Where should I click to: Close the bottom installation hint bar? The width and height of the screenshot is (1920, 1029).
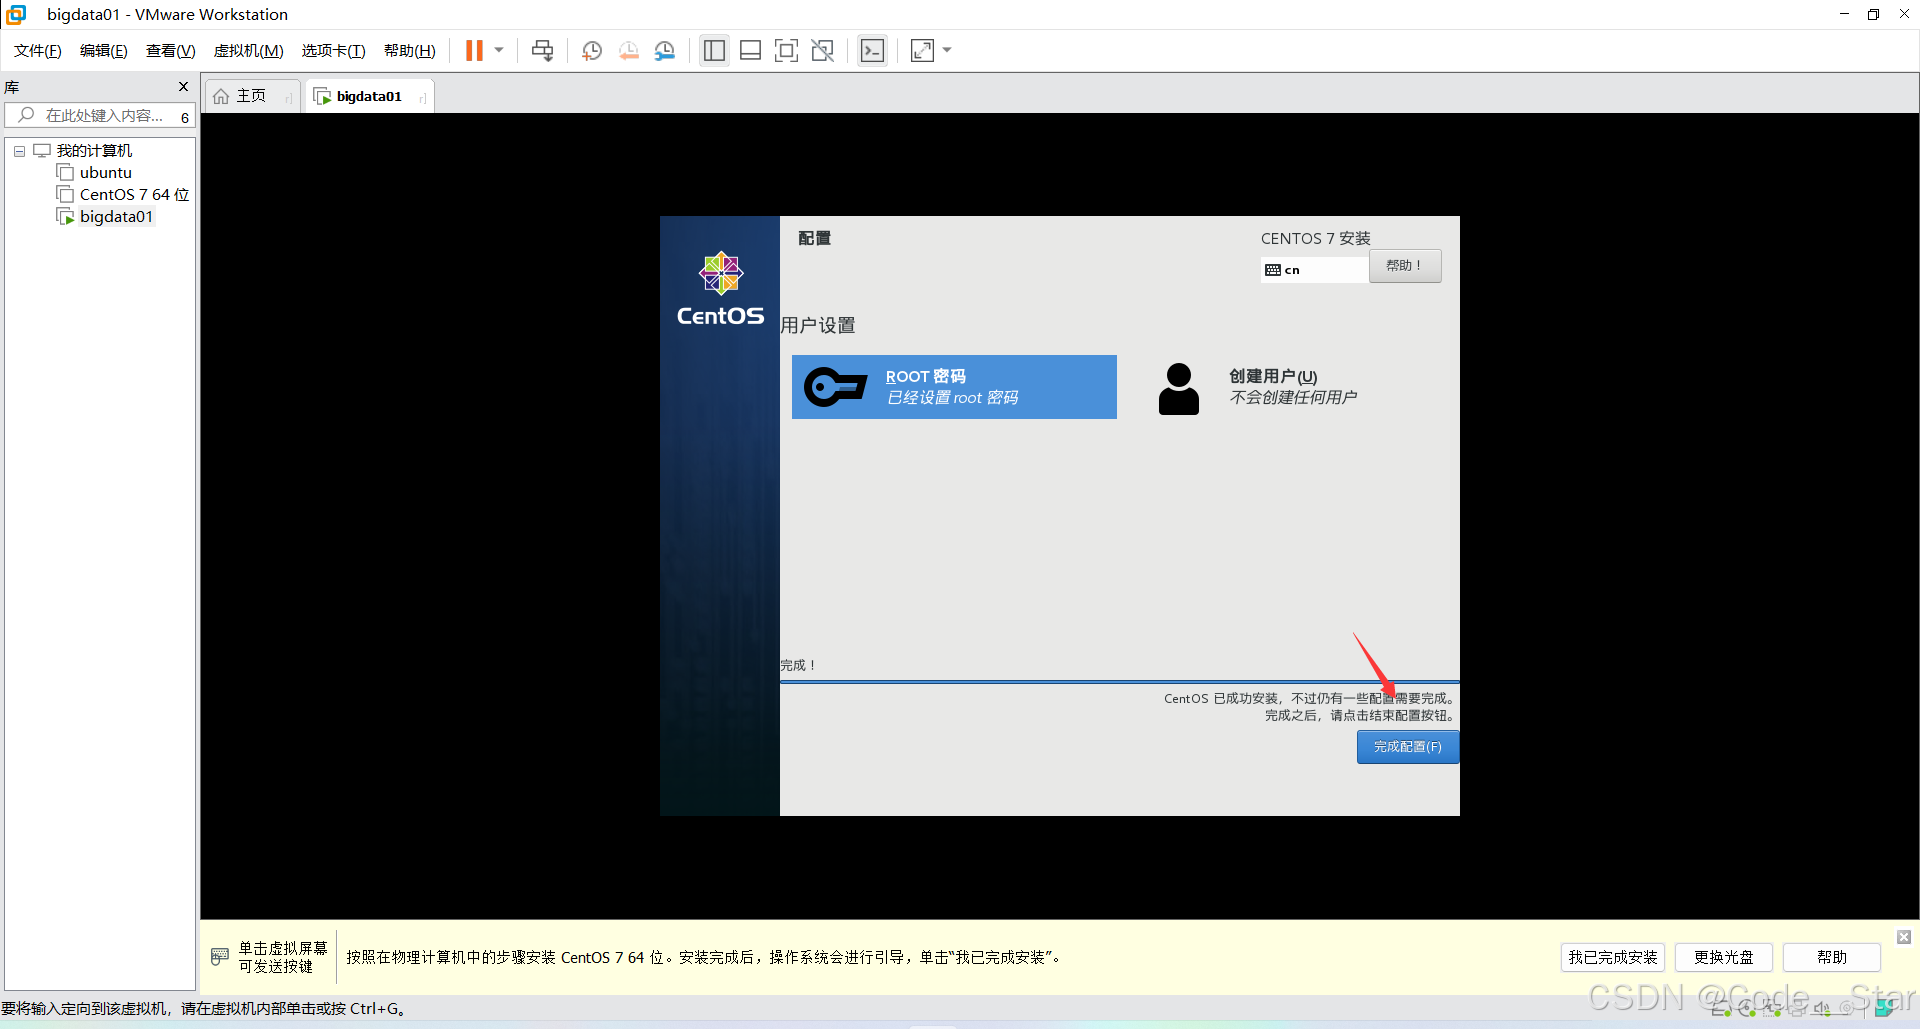point(1904,937)
